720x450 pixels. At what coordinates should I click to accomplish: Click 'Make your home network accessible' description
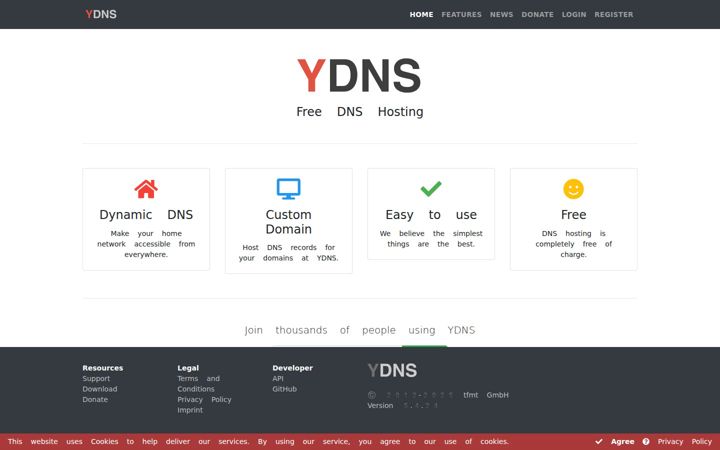[146, 244]
